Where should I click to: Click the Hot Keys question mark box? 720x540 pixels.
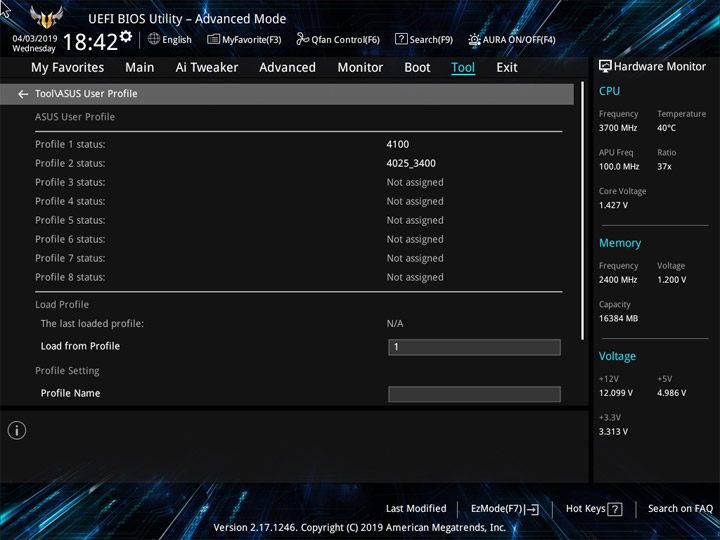(x=614, y=509)
